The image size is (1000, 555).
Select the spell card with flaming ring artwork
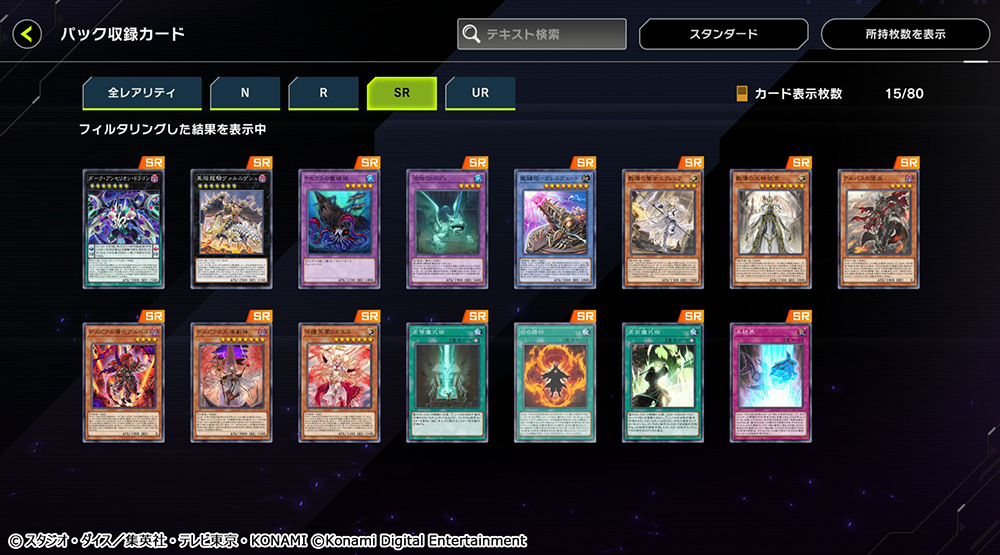coord(555,383)
